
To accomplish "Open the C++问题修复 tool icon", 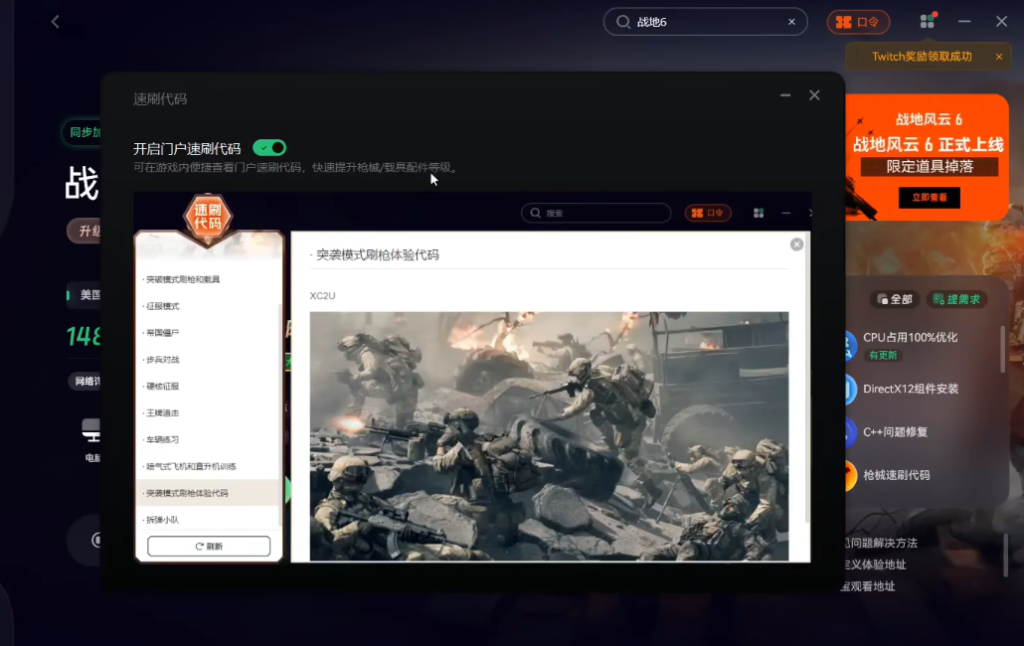I will click(848, 432).
